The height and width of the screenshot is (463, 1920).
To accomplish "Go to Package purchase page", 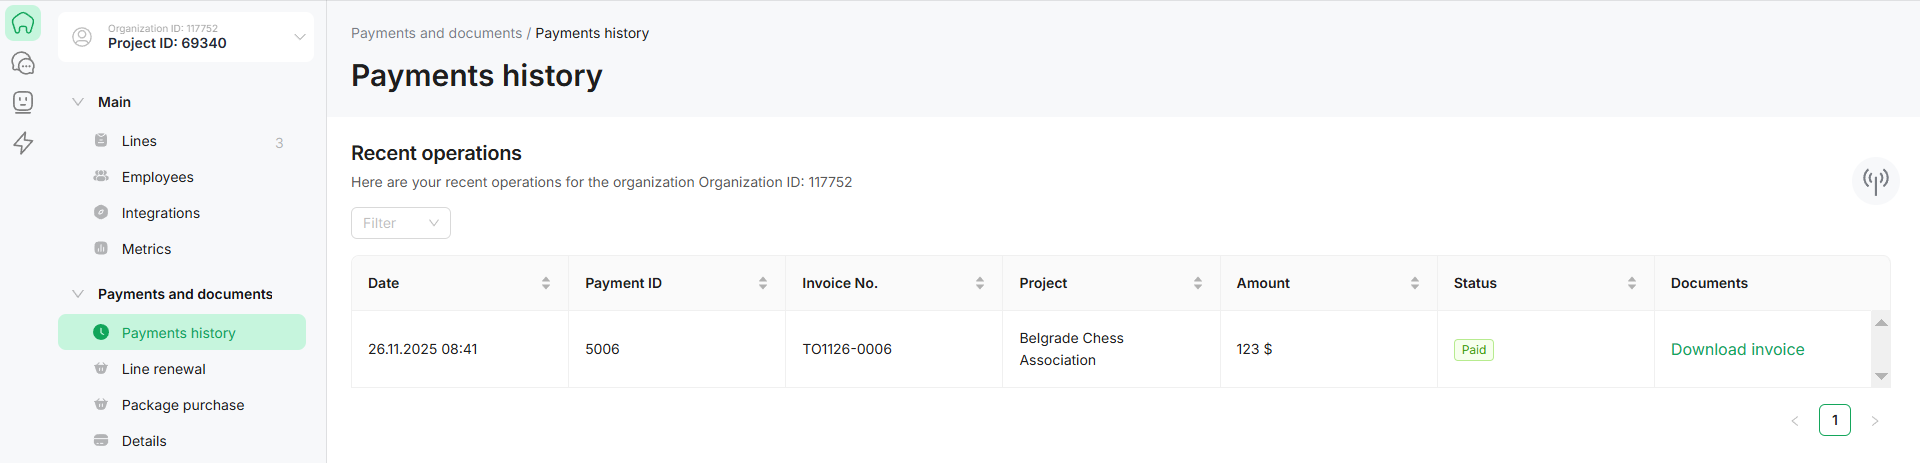I will click(182, 405).
